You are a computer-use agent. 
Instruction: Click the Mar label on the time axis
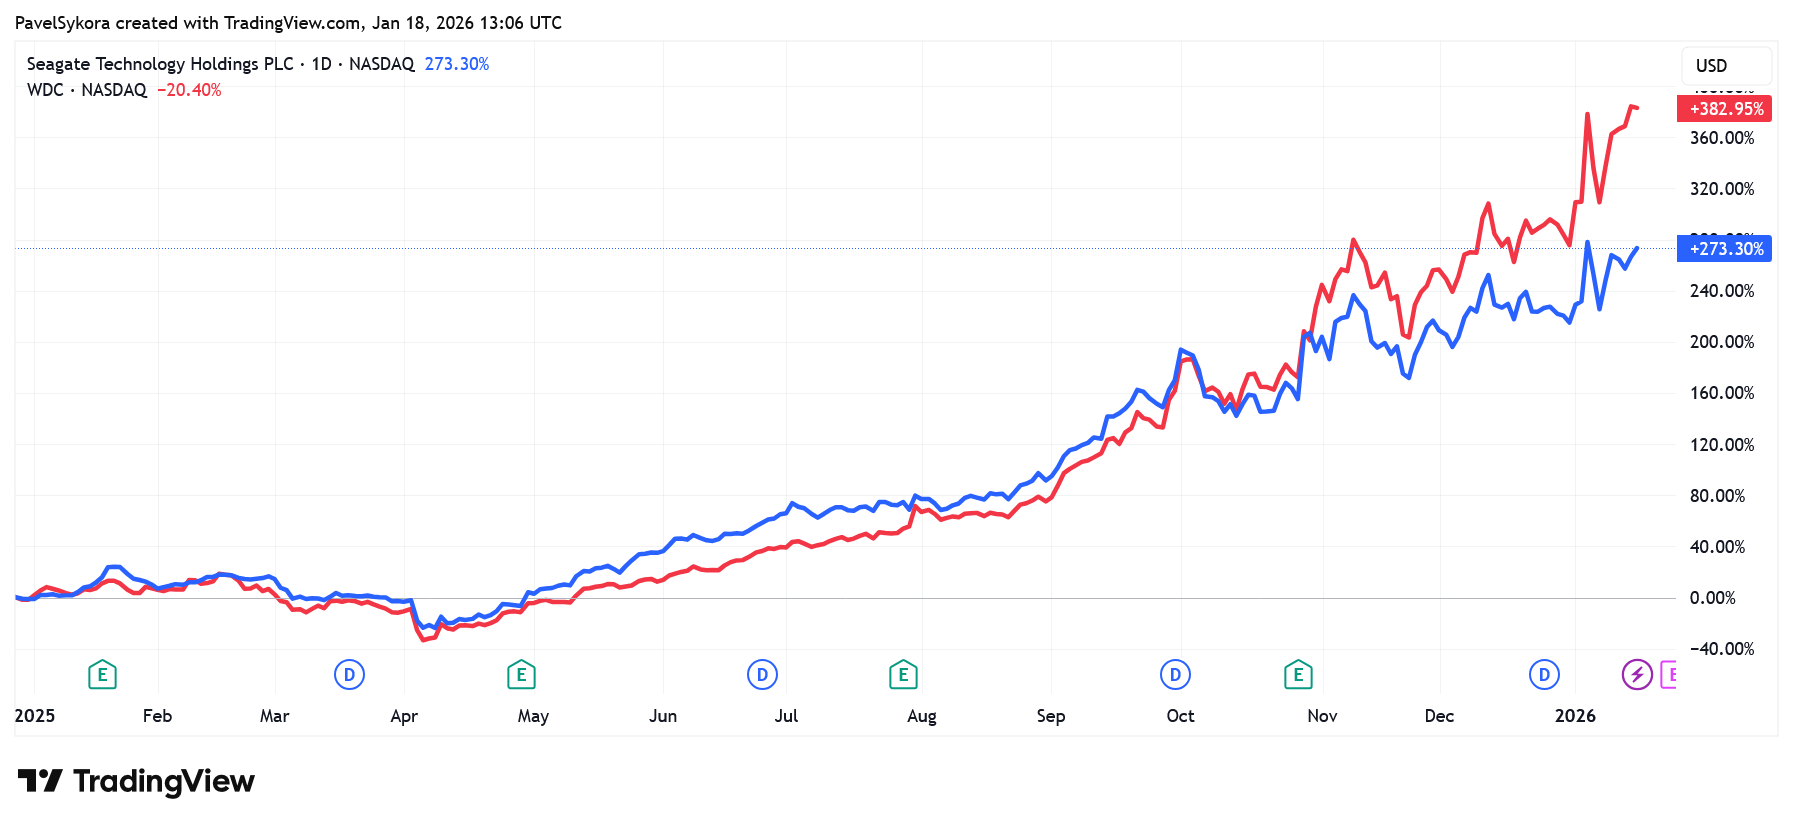point(275,716)
